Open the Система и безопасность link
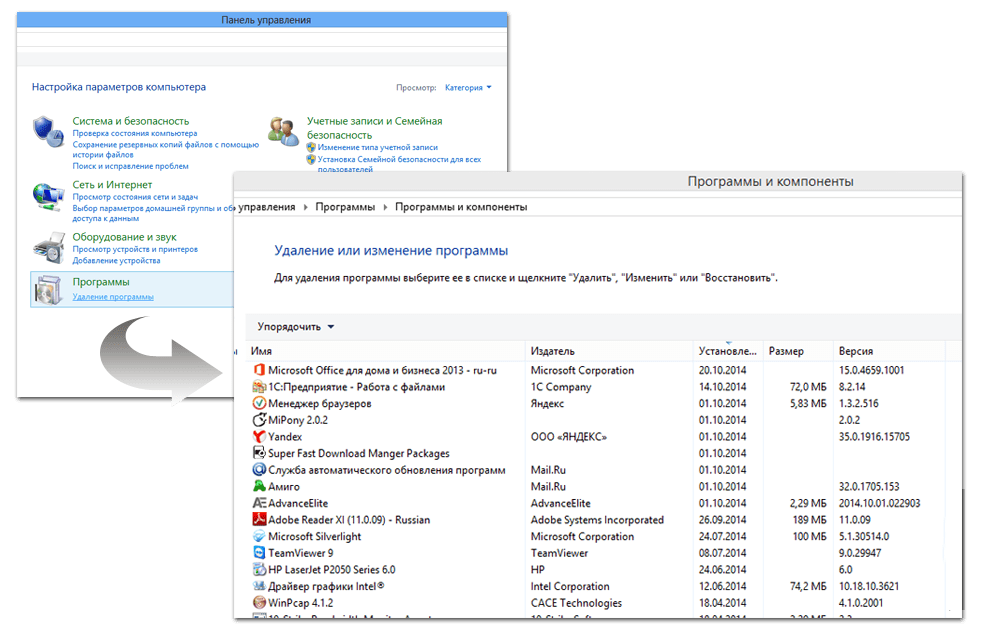This screenshot has width=988, height=639. coord(130,121)
